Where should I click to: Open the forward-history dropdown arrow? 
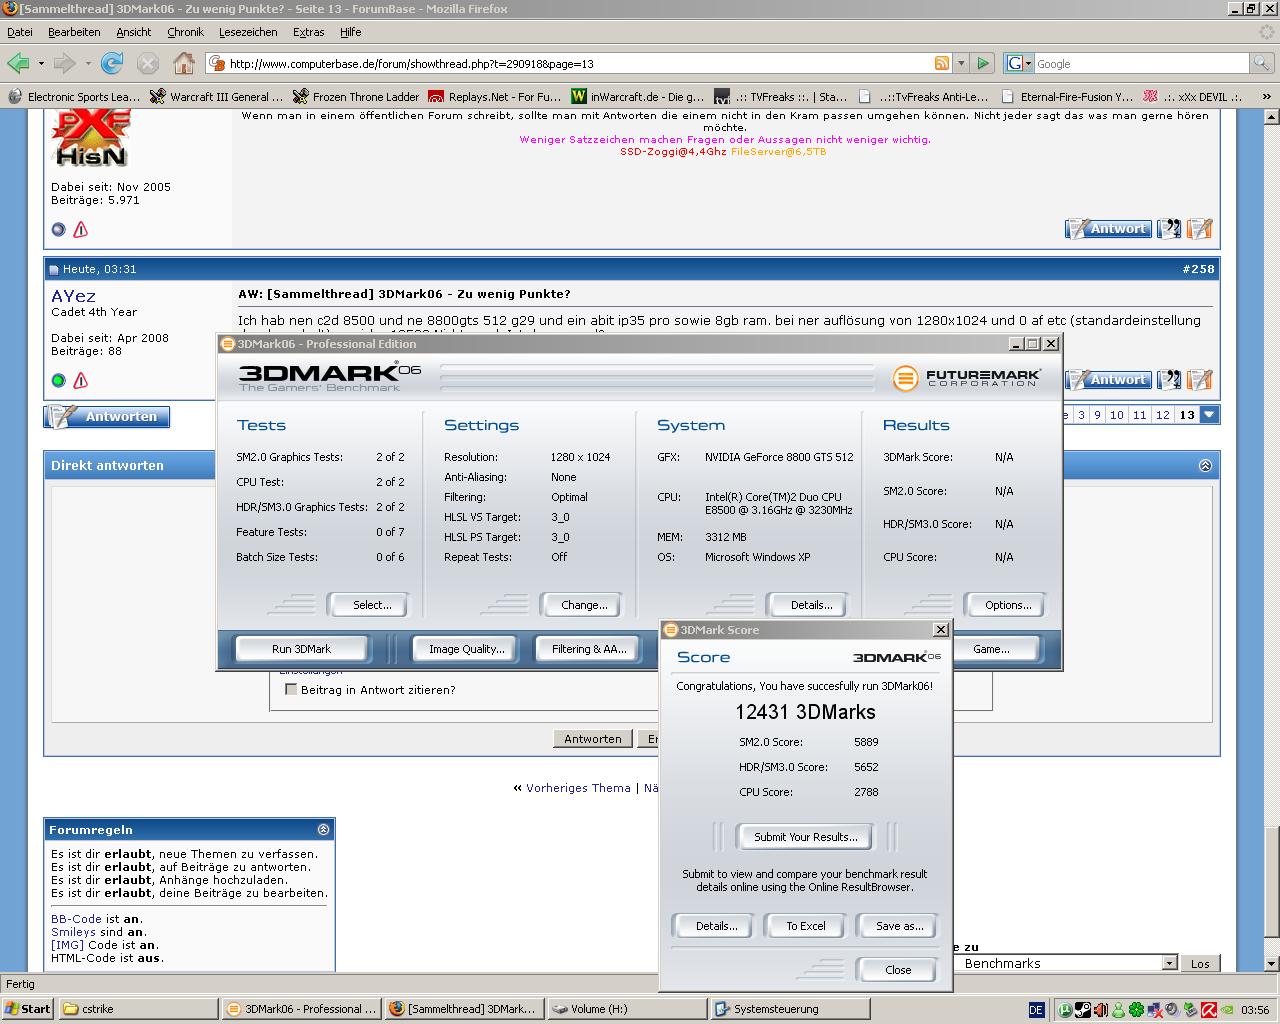pyautogui.click(x=88, y=63)
